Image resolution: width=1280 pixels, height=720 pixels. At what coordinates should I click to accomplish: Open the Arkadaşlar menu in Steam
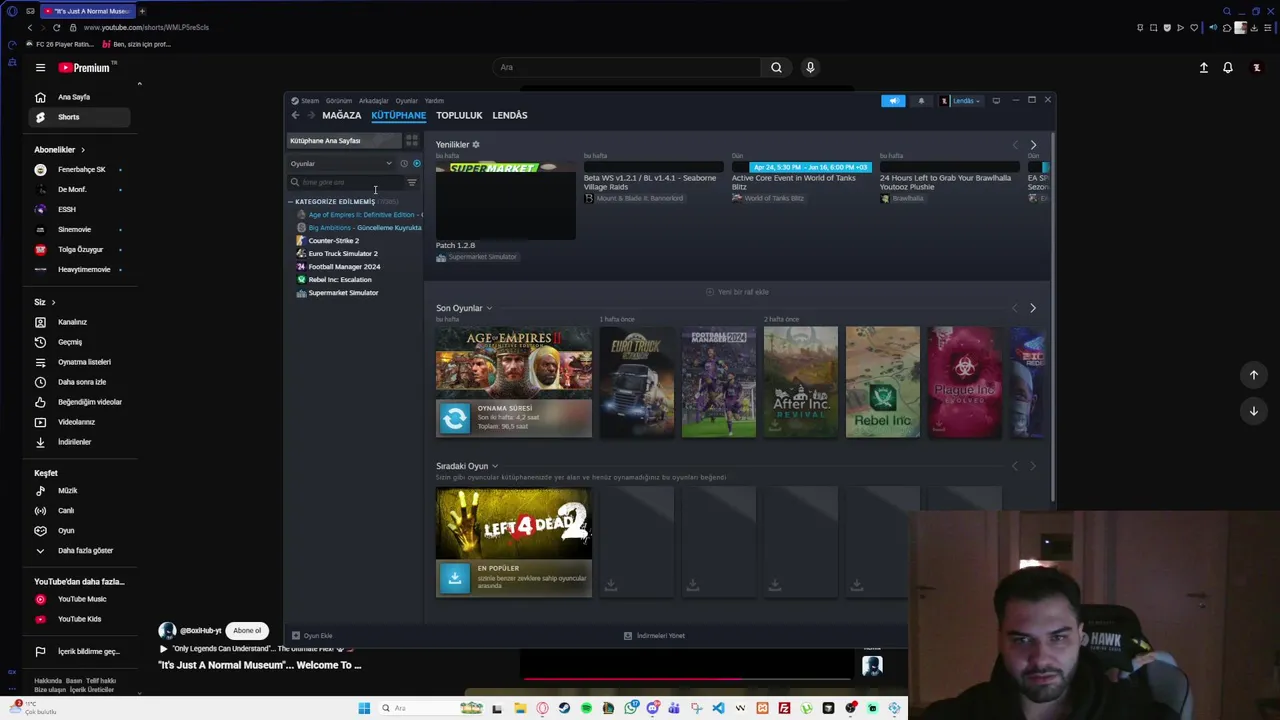tap(374, 101)
